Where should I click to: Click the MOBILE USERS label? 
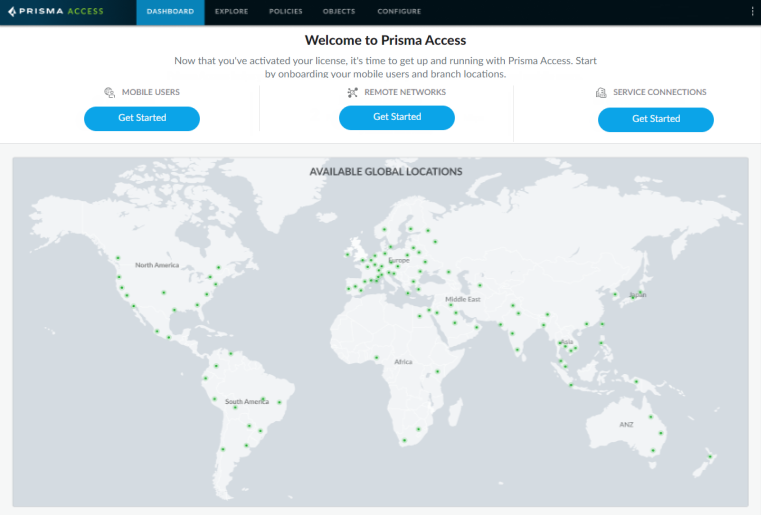[x=151, y=92]
